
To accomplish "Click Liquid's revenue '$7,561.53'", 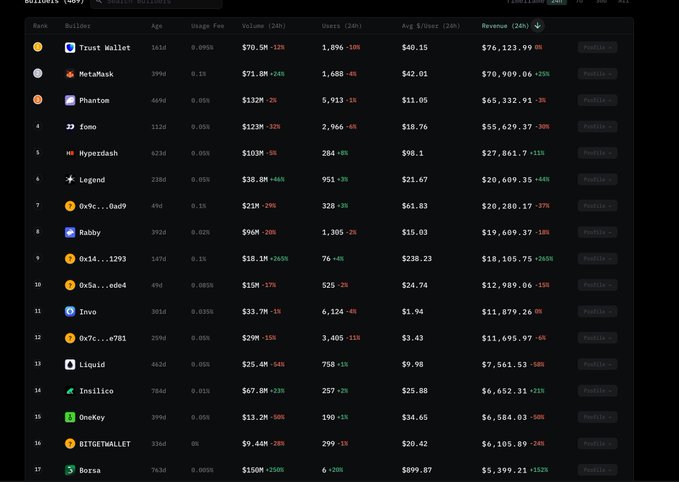I will 504,365.
